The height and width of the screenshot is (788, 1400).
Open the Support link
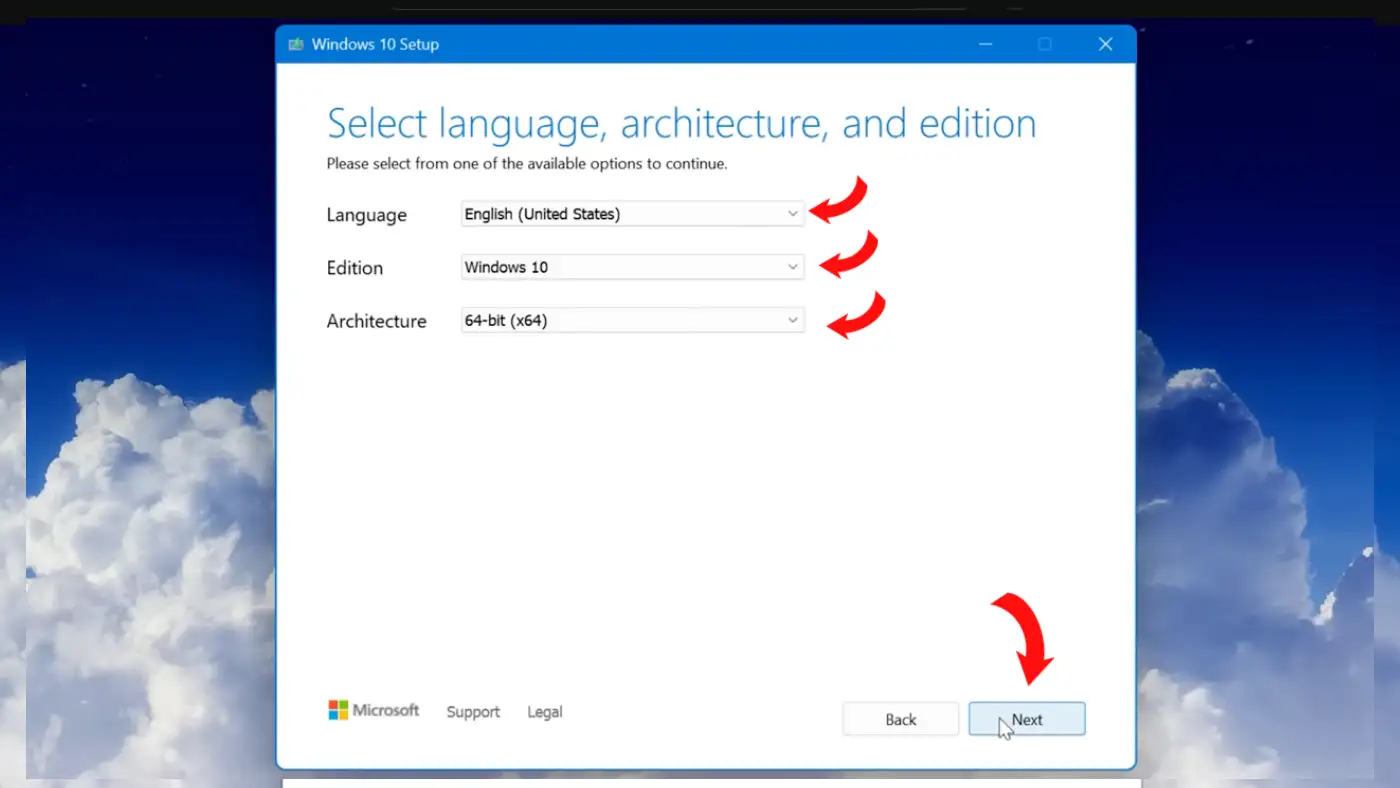coord(473,712)
